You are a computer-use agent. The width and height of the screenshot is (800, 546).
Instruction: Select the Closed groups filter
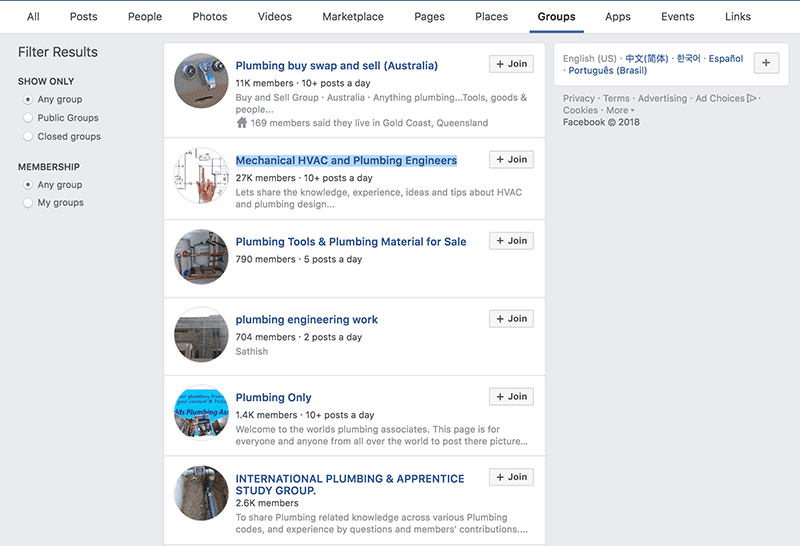coord(28,136)
